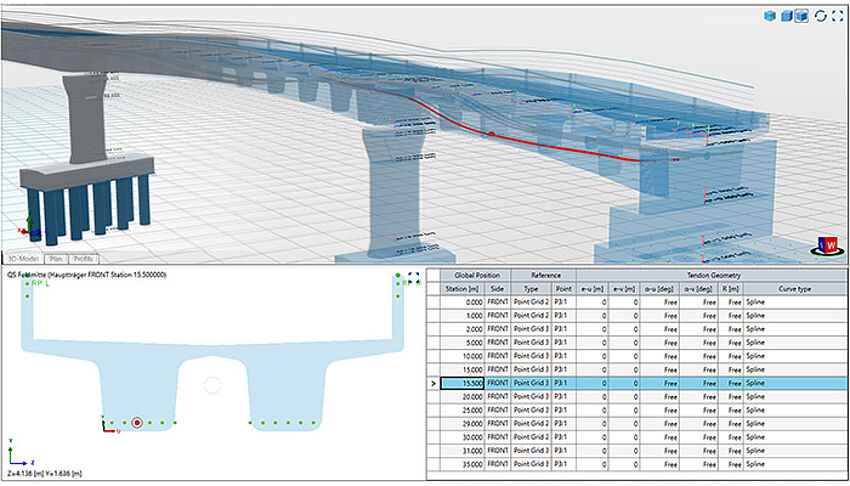Screen dimensions: 850x486
Task: Select the red tendon line in 3D model
Action: [560, 143]
